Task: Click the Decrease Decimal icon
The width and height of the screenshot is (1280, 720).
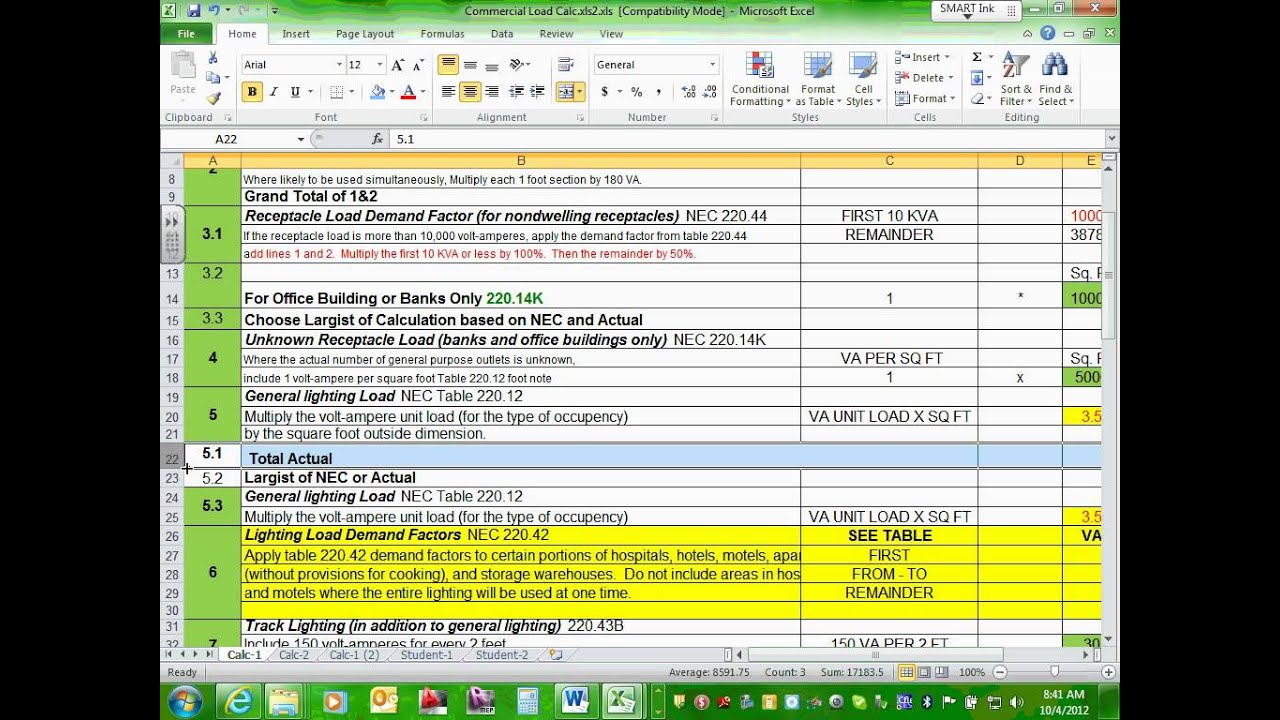Action: (x=709, y=92)
